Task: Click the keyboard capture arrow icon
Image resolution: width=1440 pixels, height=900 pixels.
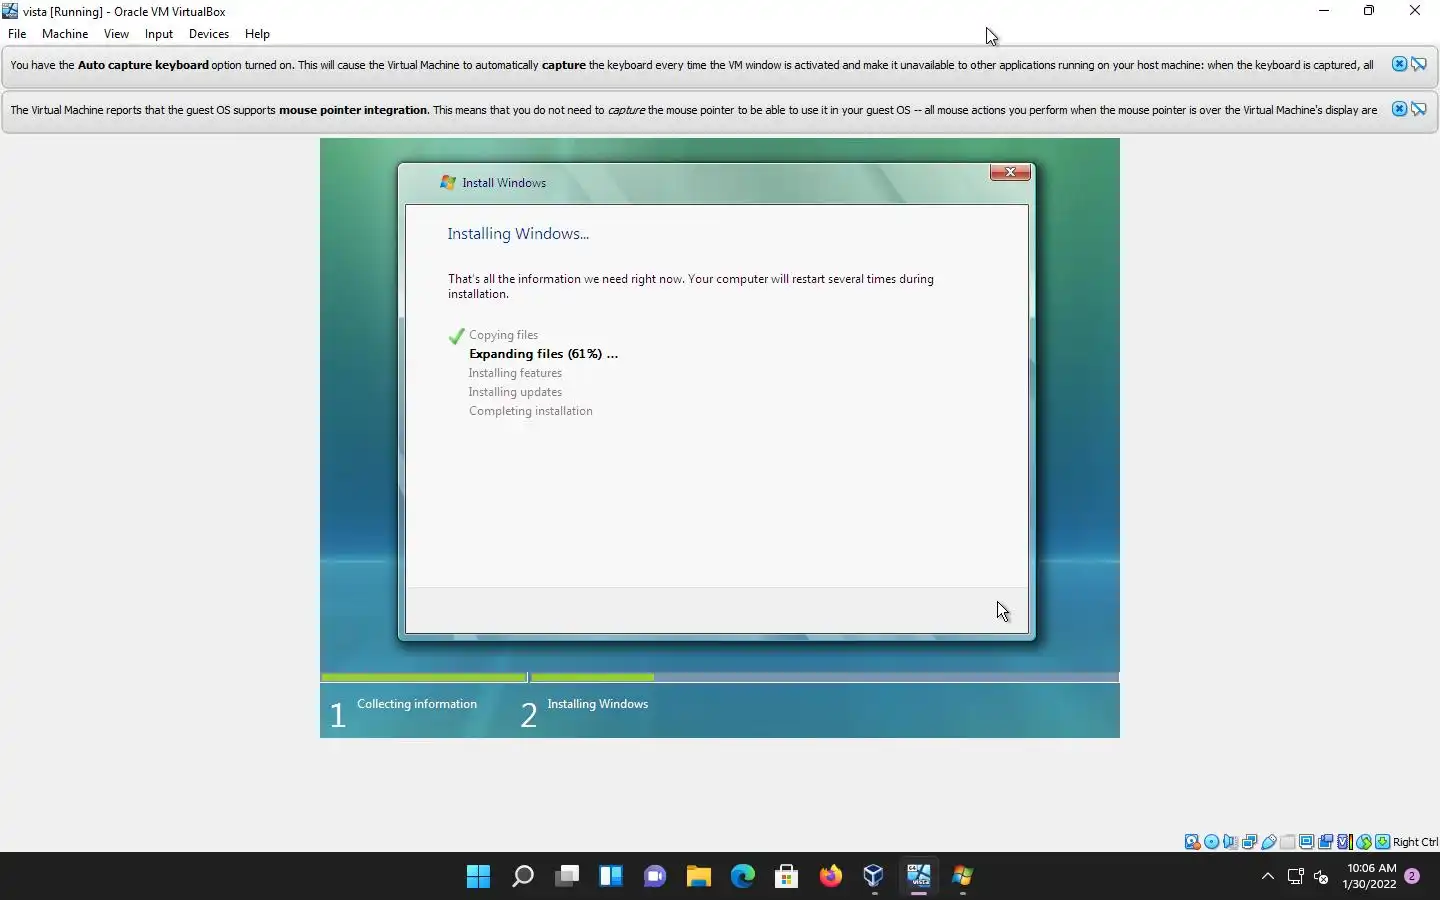Action: click(1383, 842)
